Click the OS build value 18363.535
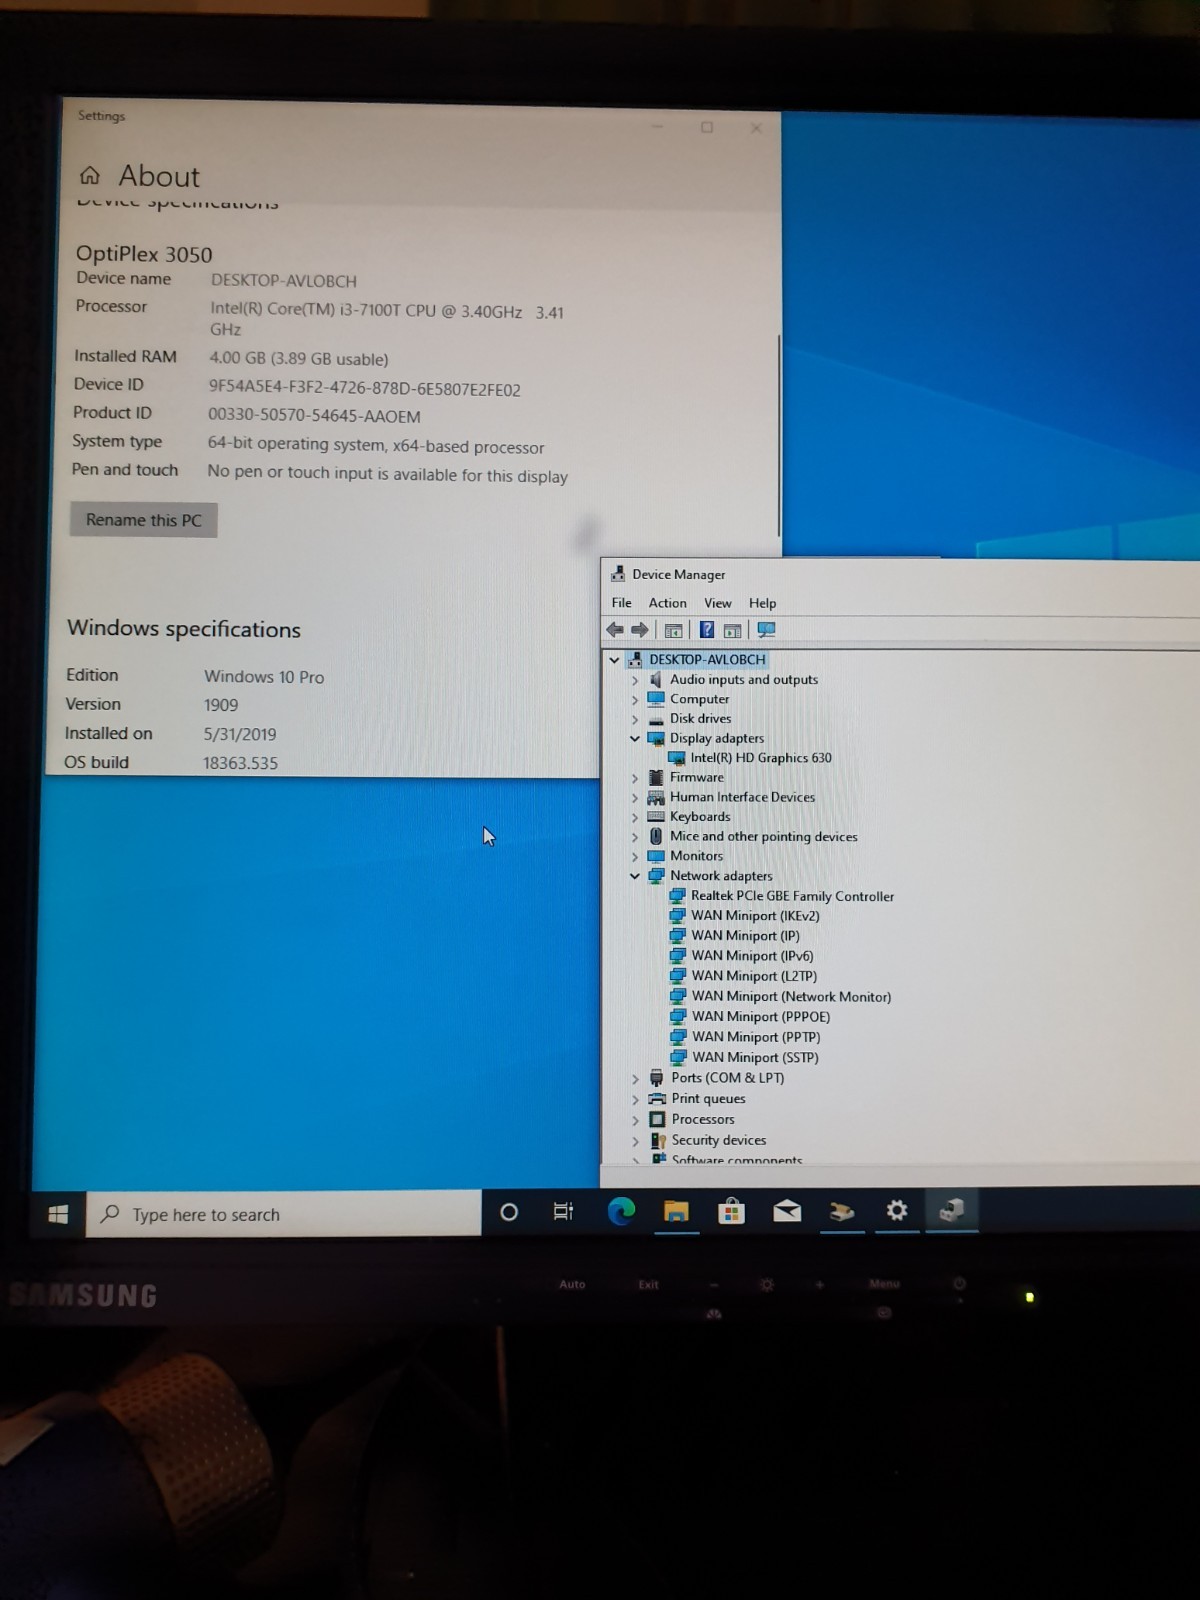This screenshot has width=1200, height=1600. pos(241,763)
